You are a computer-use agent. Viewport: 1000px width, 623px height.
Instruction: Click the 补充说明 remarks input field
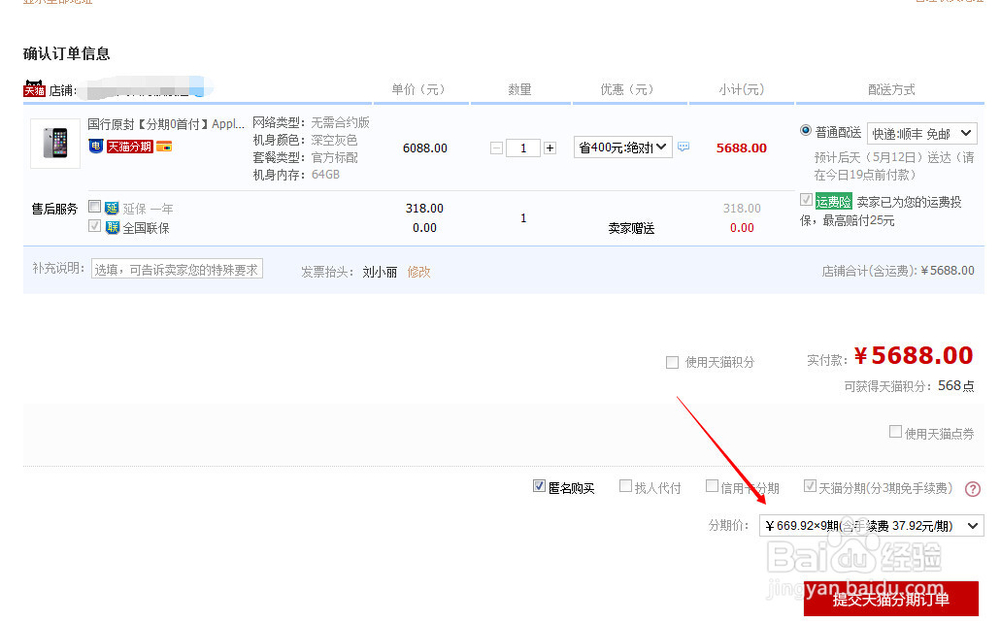[x=177, y=269]
